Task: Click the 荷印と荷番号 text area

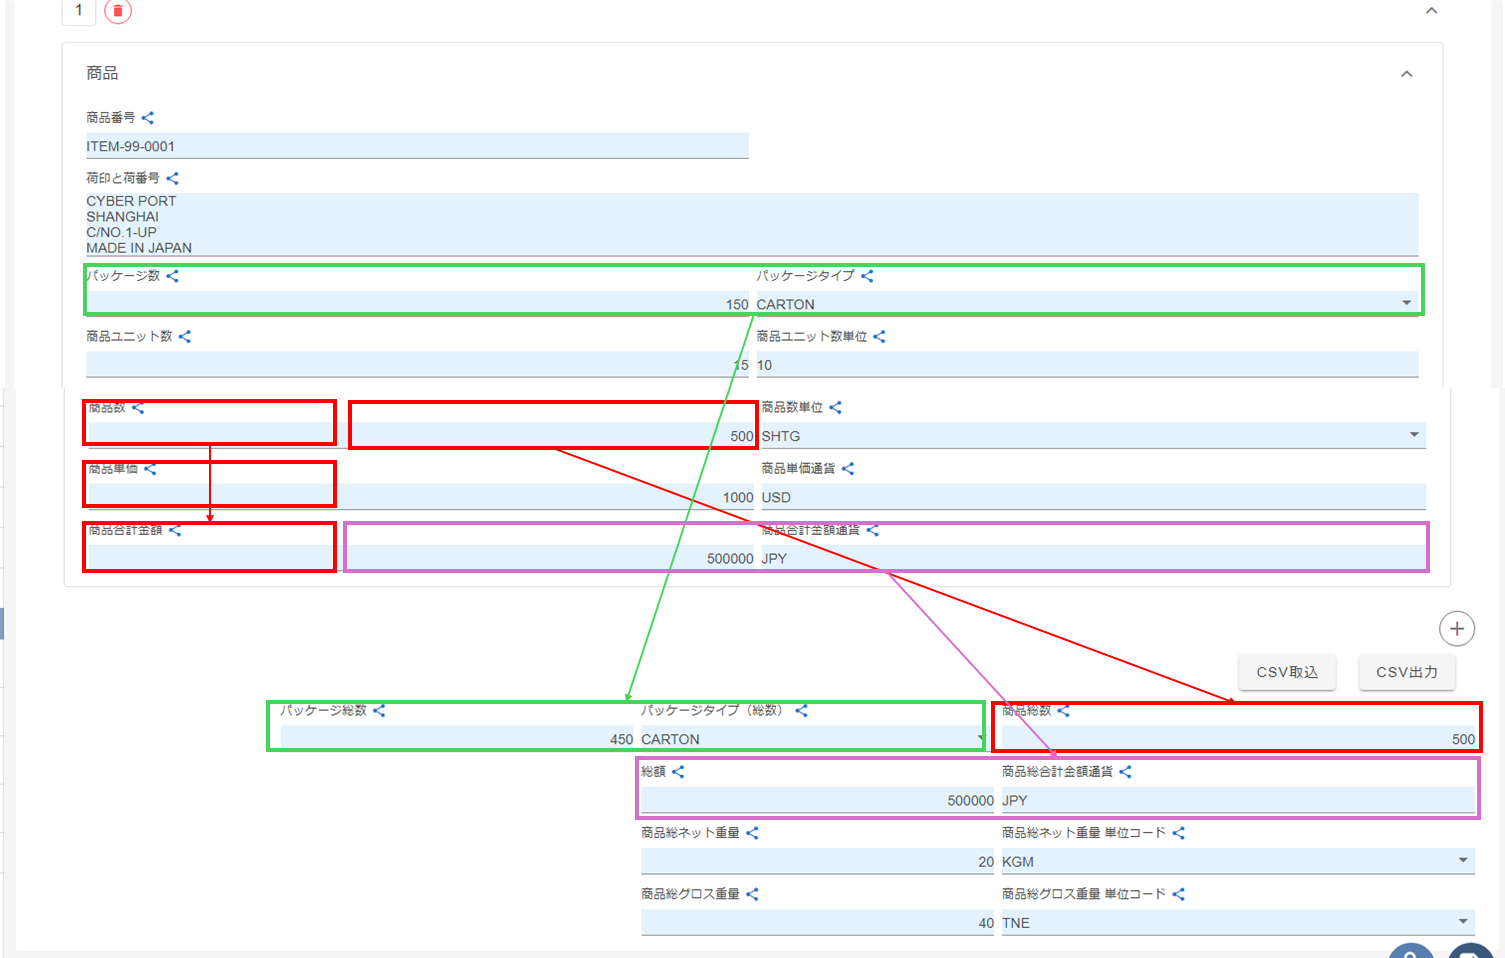Action: [750, 224]
